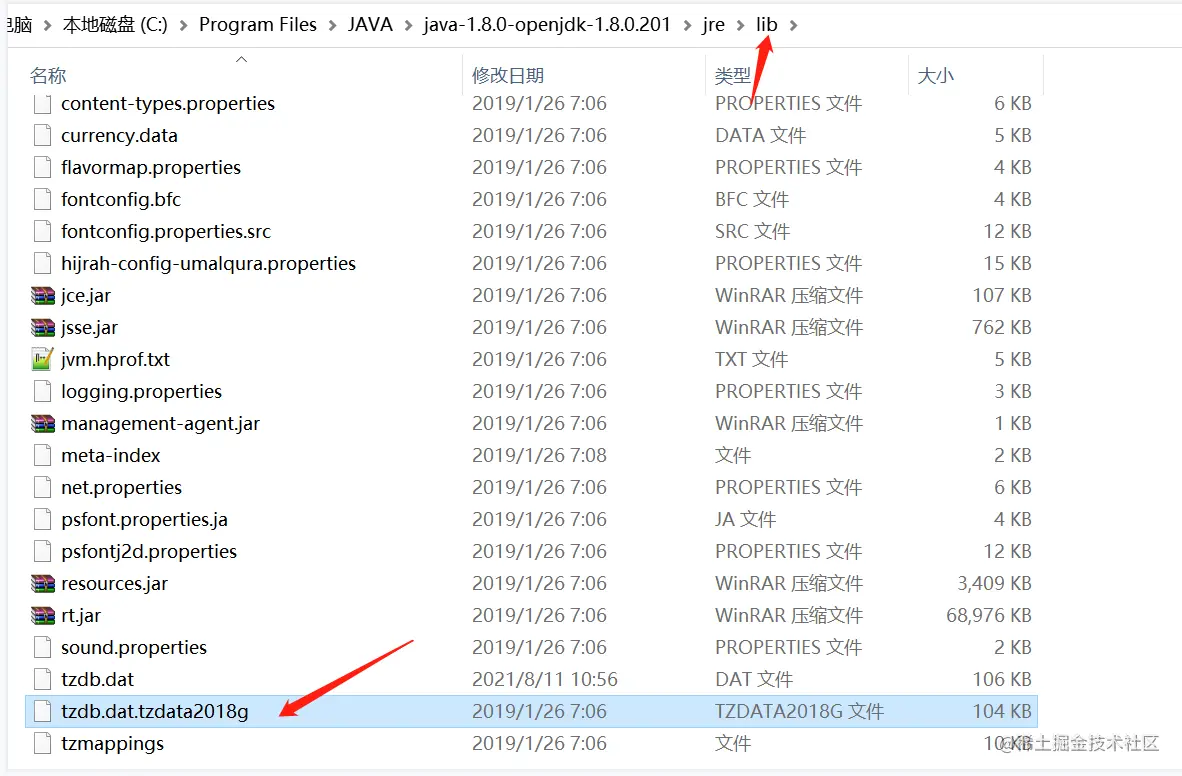Click the currency.data file icon

tap(42, 136)
